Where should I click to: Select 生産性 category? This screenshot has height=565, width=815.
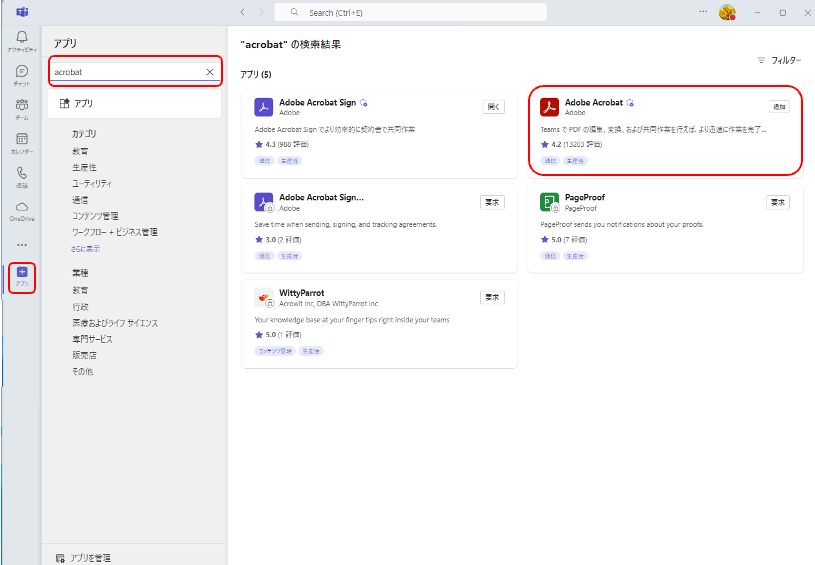pyautogui.click(x=84, y=167)
